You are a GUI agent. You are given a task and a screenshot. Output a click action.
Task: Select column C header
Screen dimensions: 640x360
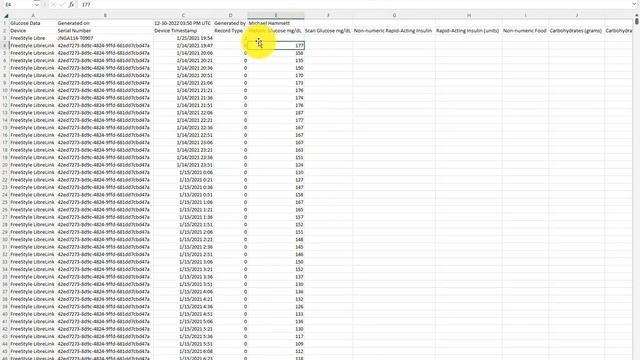183,16
